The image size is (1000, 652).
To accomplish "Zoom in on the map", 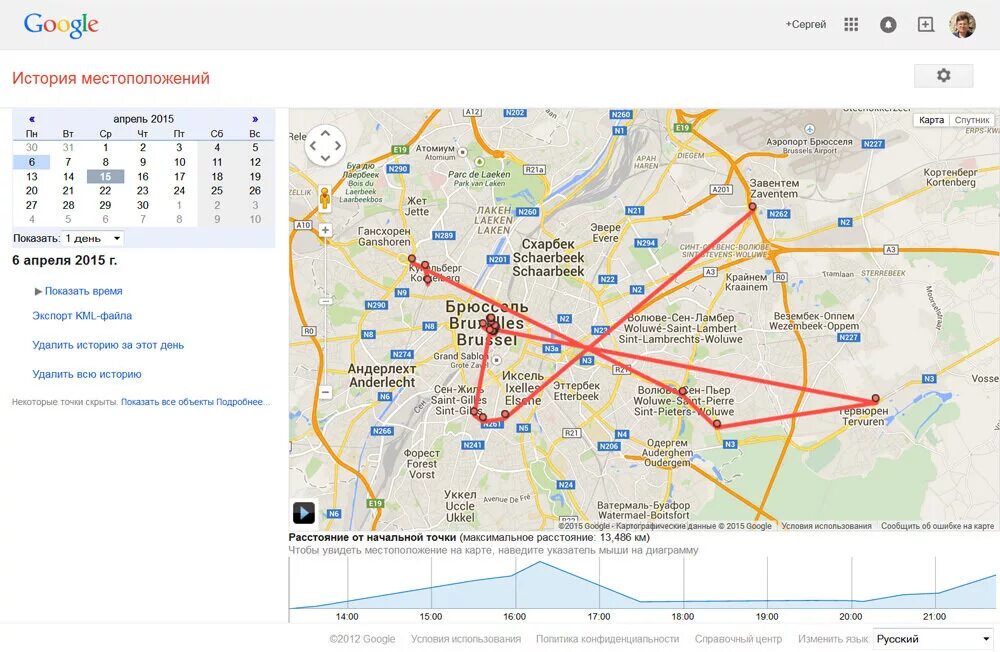I will 325,230.
